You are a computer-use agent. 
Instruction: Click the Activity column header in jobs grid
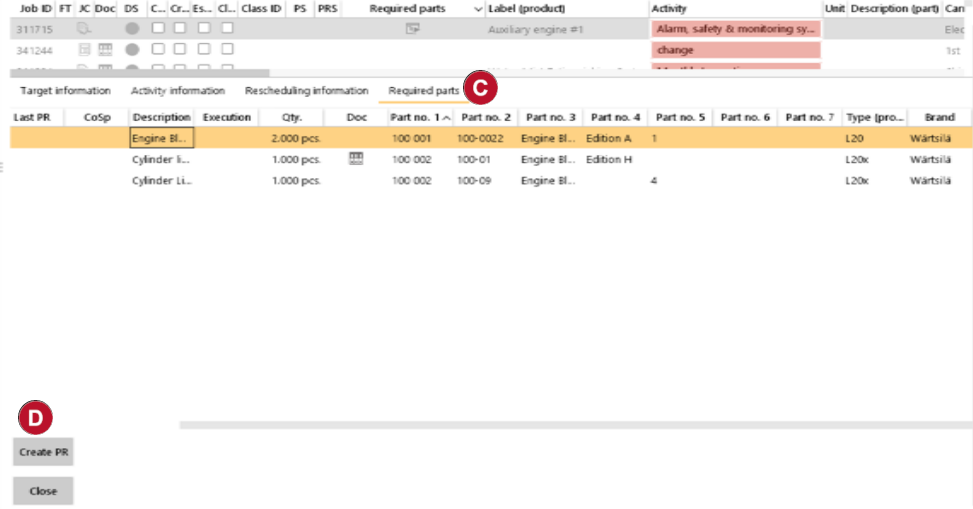(669, 9)
